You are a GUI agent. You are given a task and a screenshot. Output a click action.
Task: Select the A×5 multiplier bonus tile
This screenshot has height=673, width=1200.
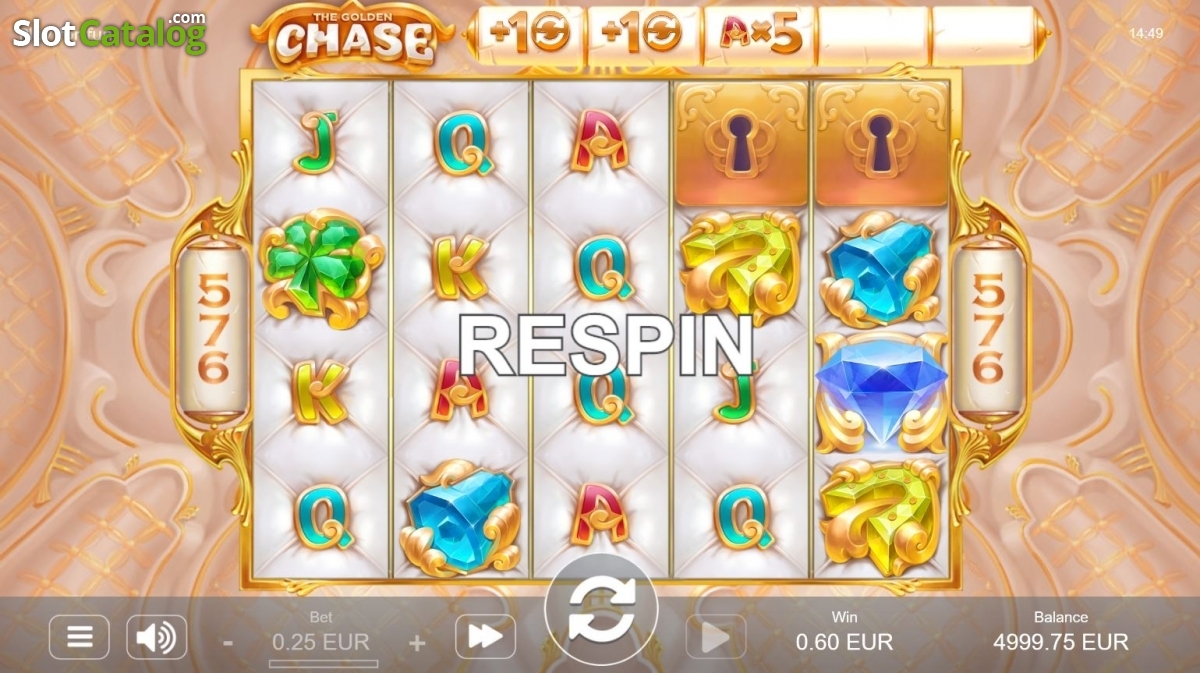760,35
